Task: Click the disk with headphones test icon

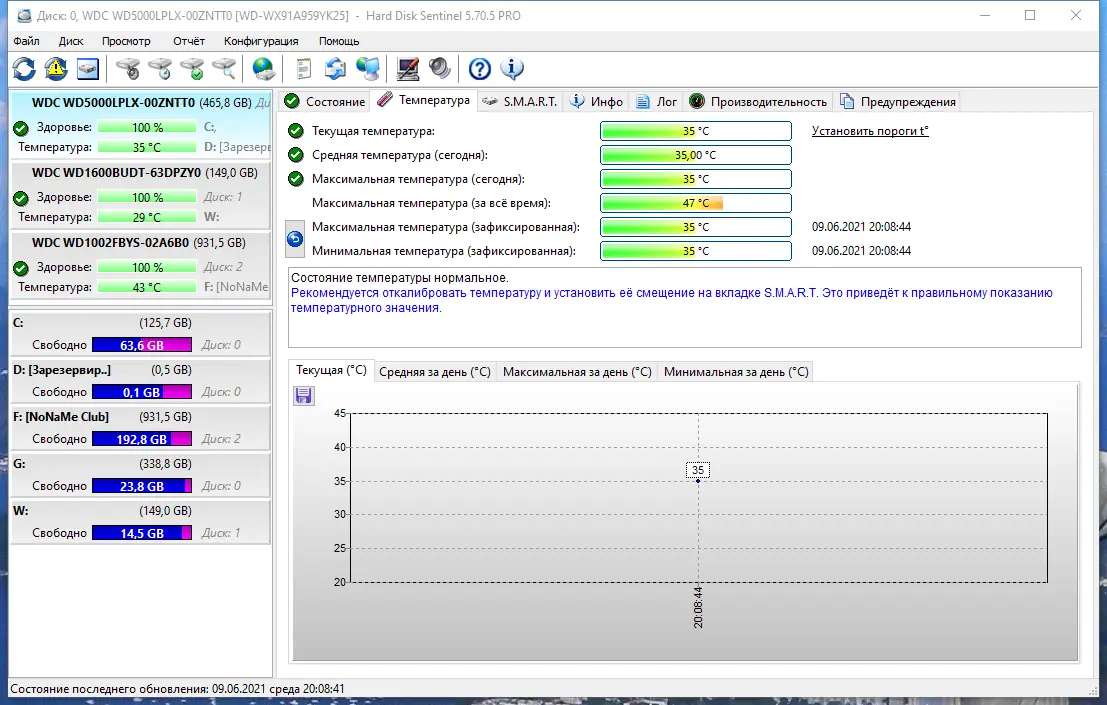Action: pos(128,68)
